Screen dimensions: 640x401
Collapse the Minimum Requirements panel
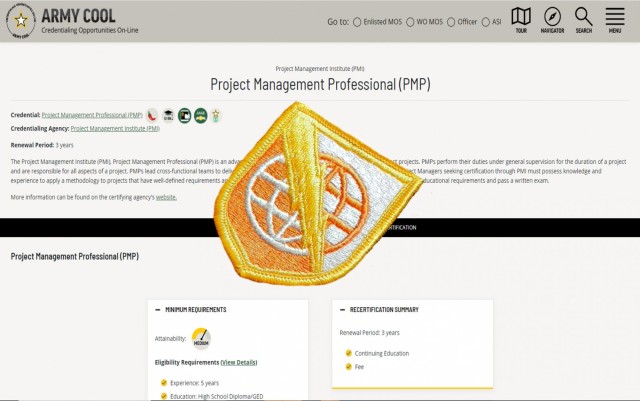pos(158,310)
